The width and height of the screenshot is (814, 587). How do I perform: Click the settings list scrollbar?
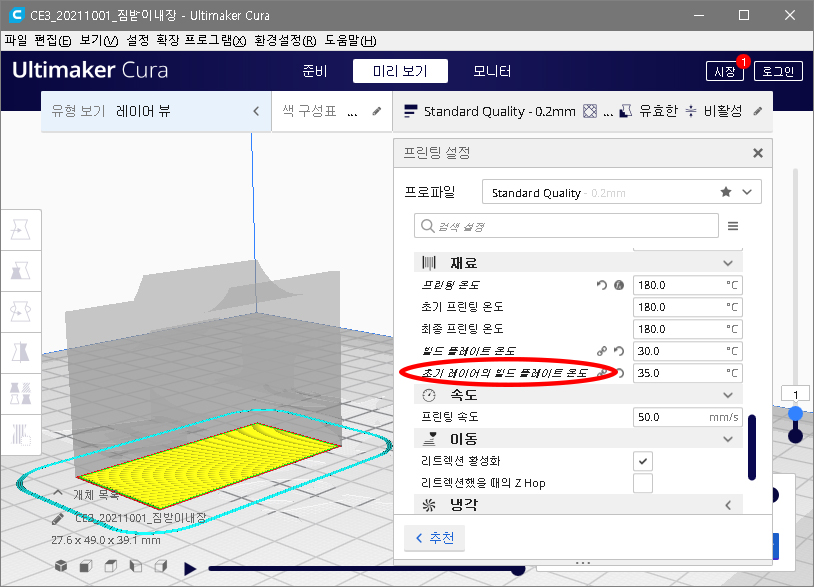pos(752,447)
